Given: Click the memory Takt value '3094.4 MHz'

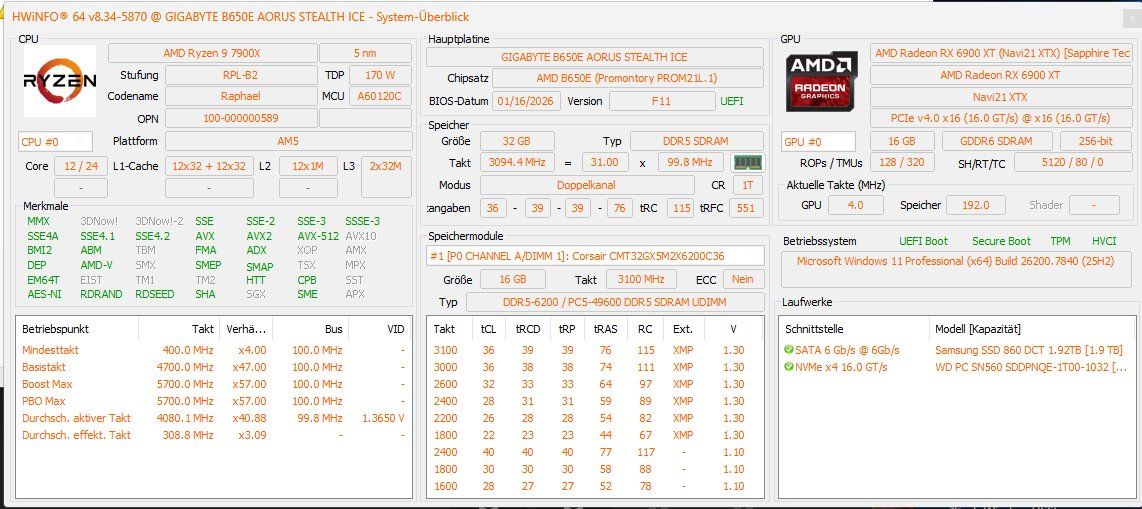Looking at the screenshot, I should 519,163.
